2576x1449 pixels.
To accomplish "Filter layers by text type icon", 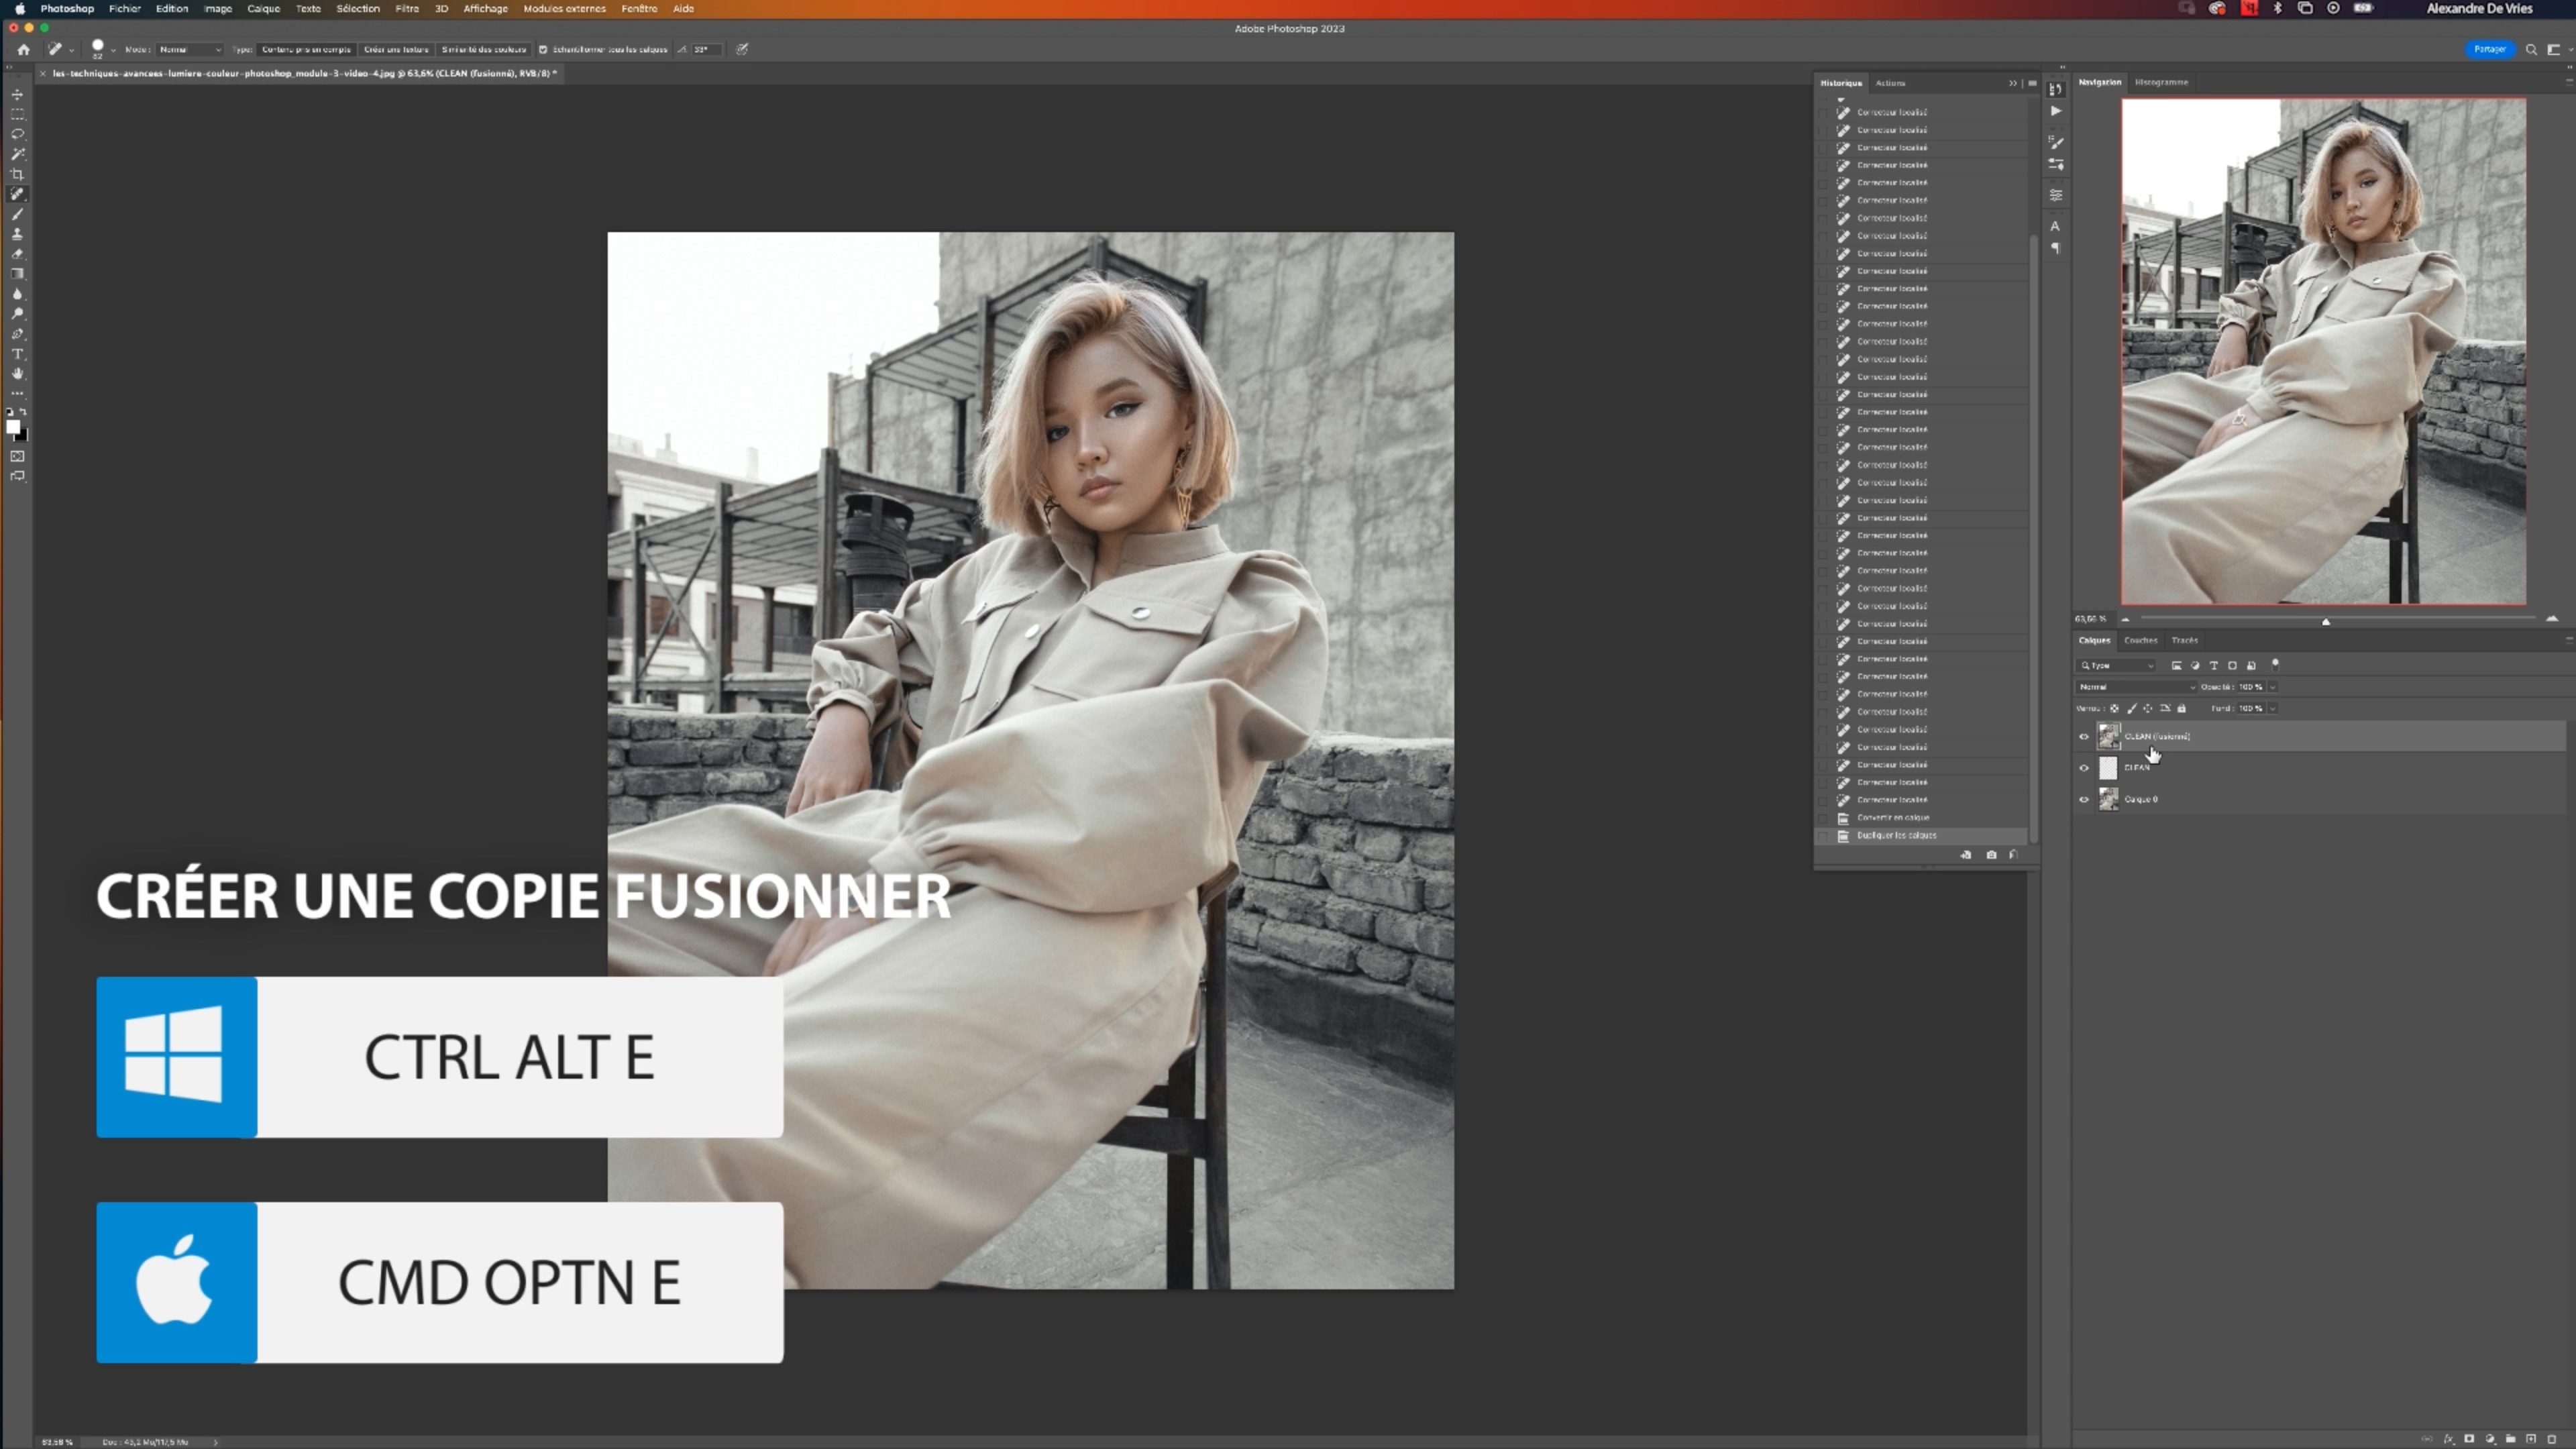I will 2213,665.
